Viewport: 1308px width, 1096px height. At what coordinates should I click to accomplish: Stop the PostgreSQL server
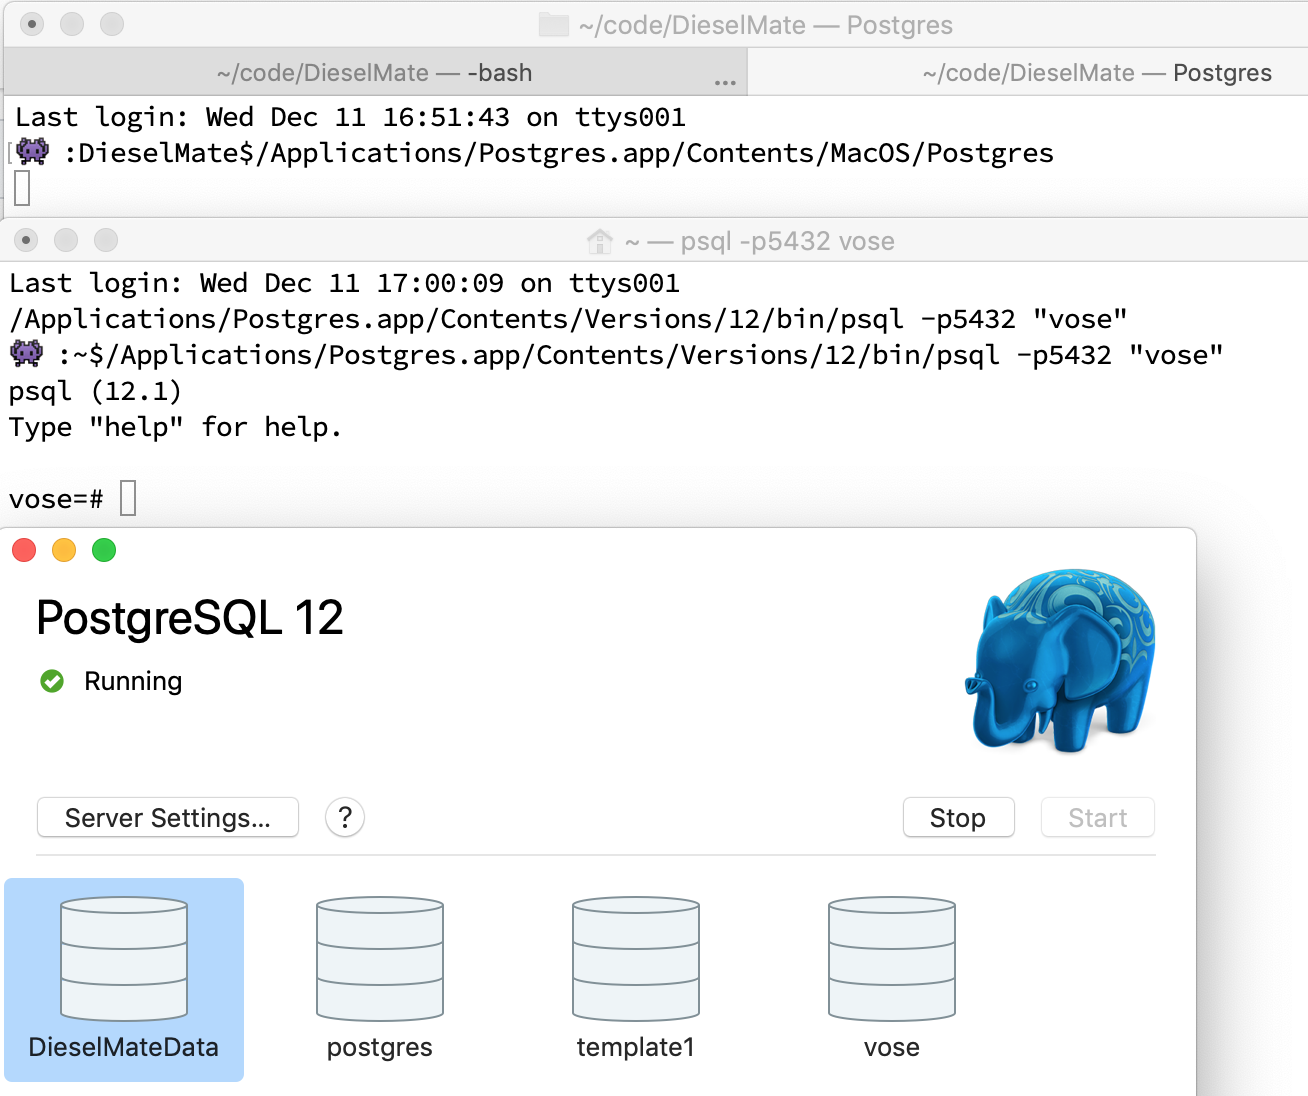(x=958, y=818)
